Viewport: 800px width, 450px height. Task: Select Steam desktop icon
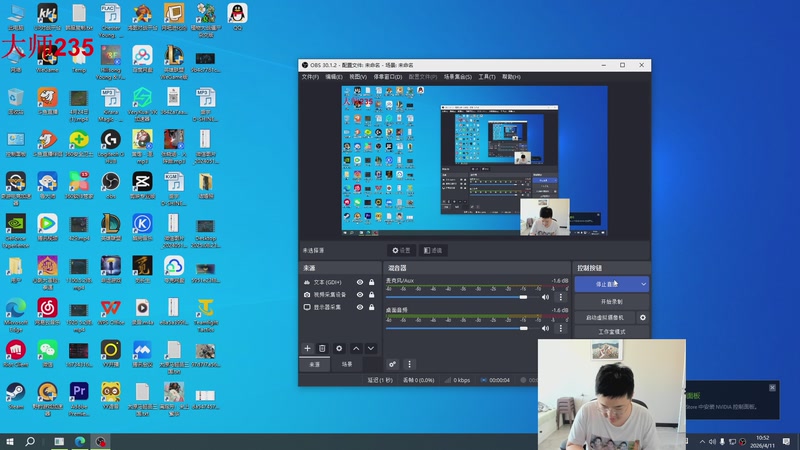[16, 396]
